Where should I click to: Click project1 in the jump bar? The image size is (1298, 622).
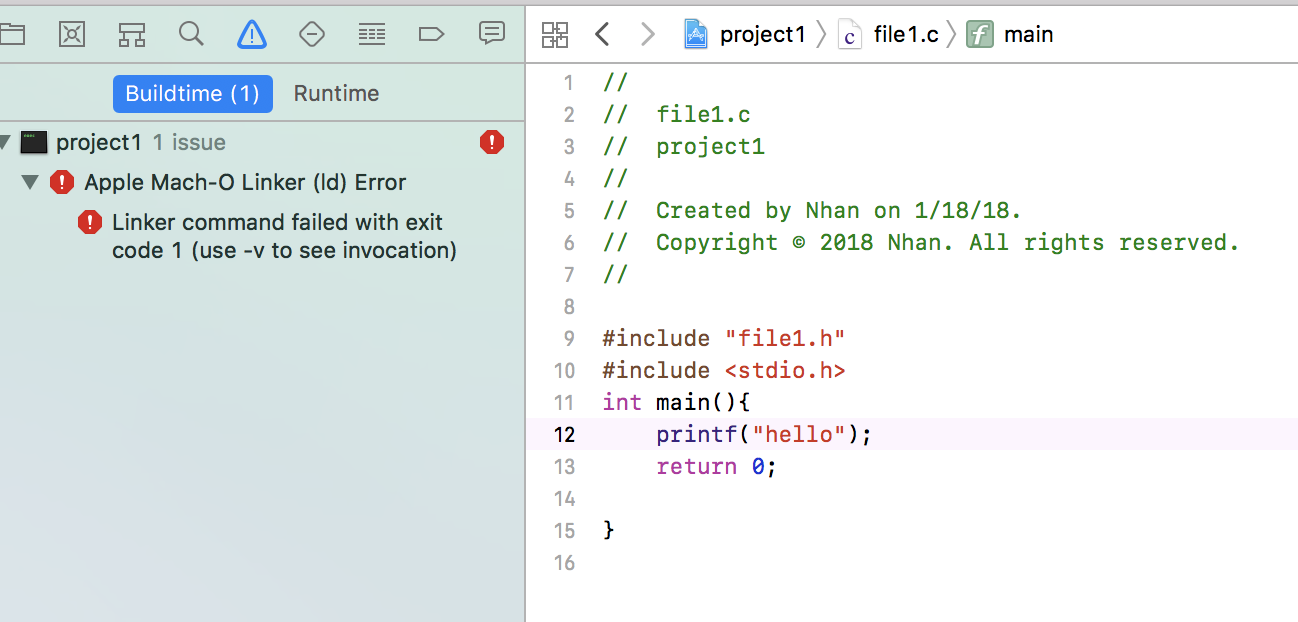[x=762, y=35]
